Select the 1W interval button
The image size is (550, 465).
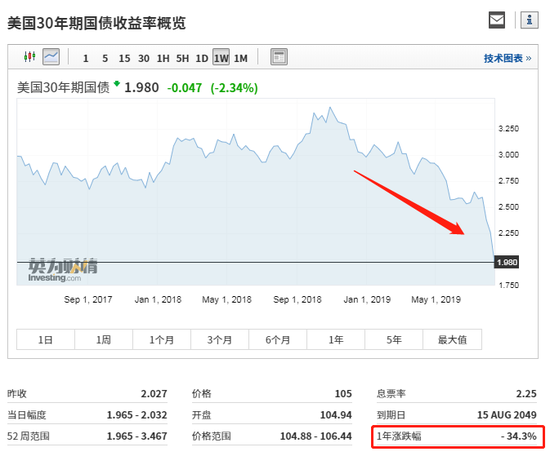[x=221, y=57]
